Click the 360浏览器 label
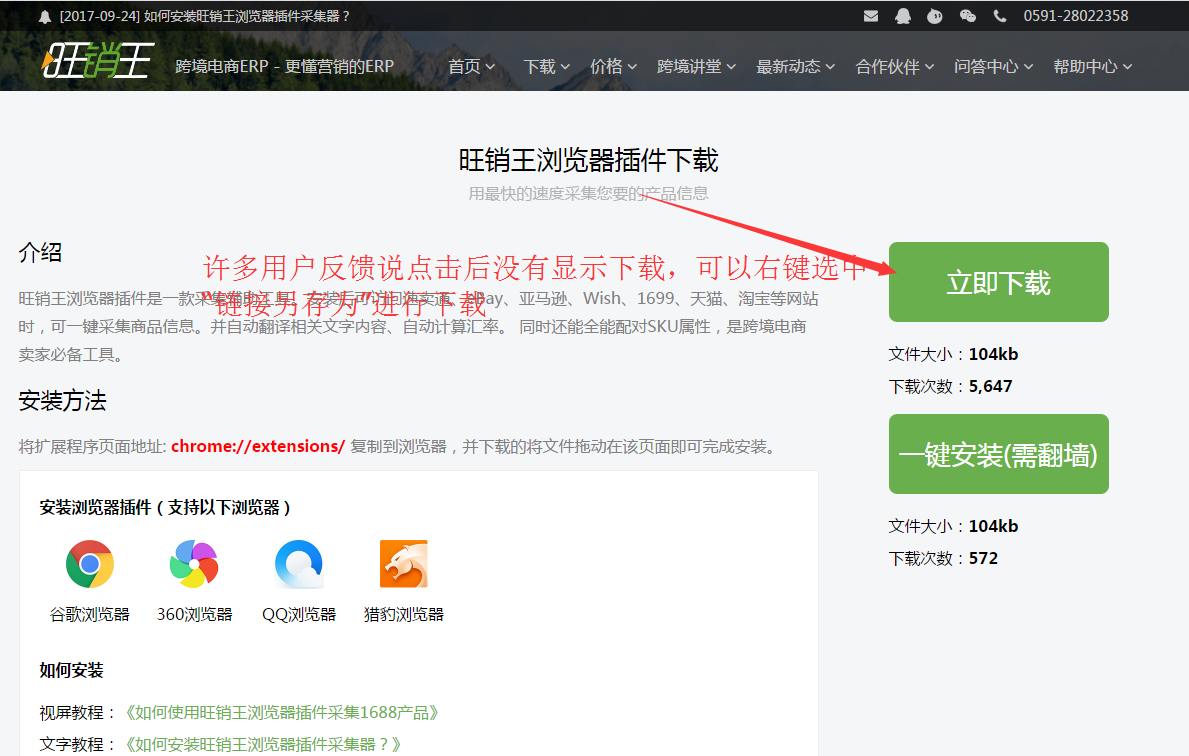 coord(194,614)
